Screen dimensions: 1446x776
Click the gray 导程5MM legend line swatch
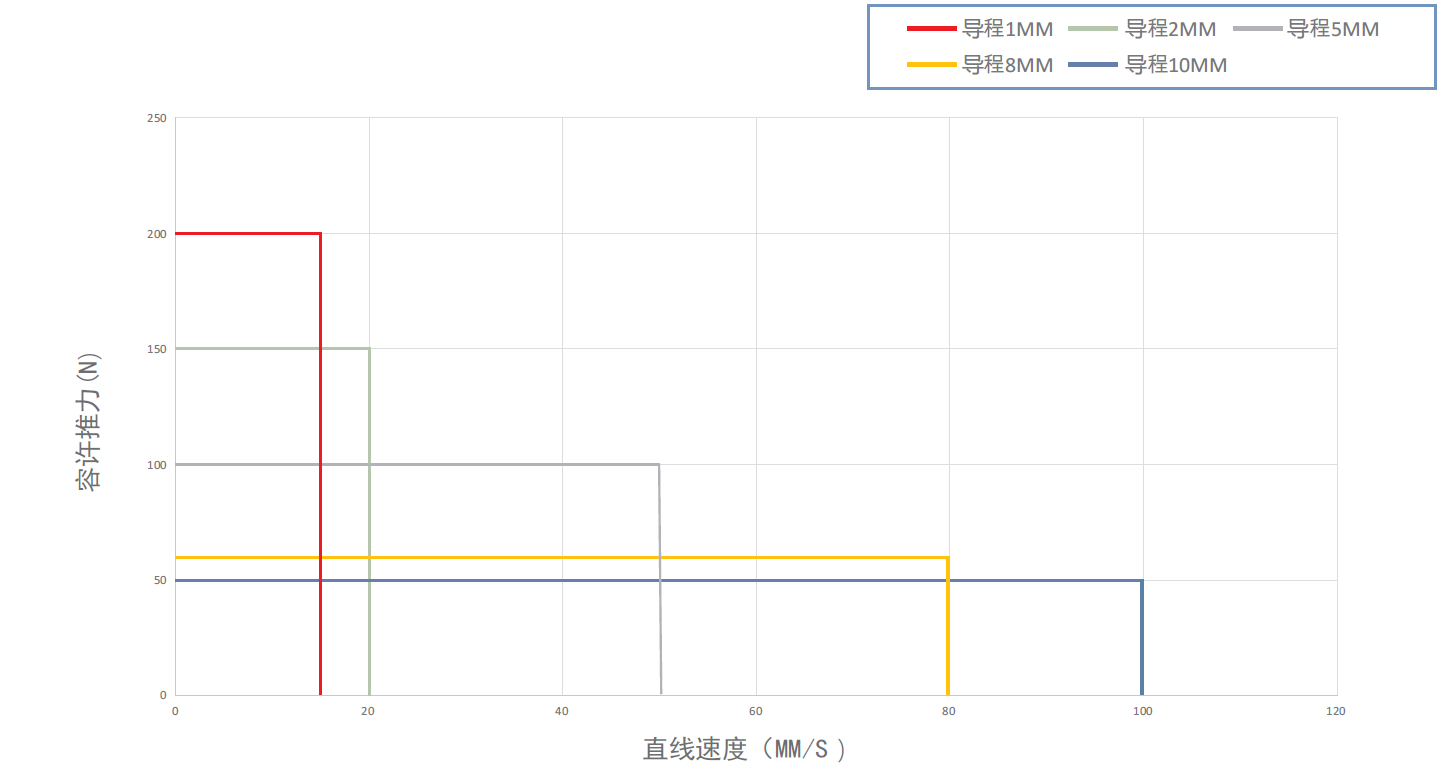click(x=1258, y=29)
